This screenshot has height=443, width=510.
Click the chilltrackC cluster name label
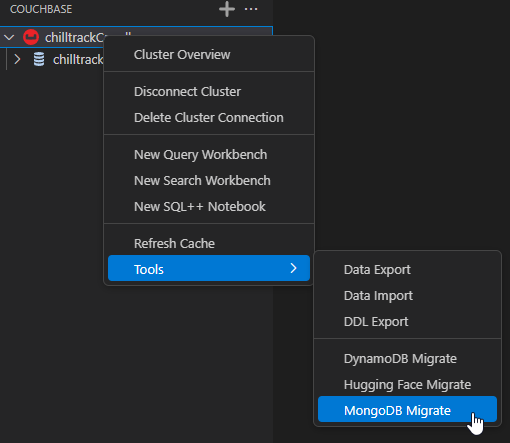pos(74,38)
